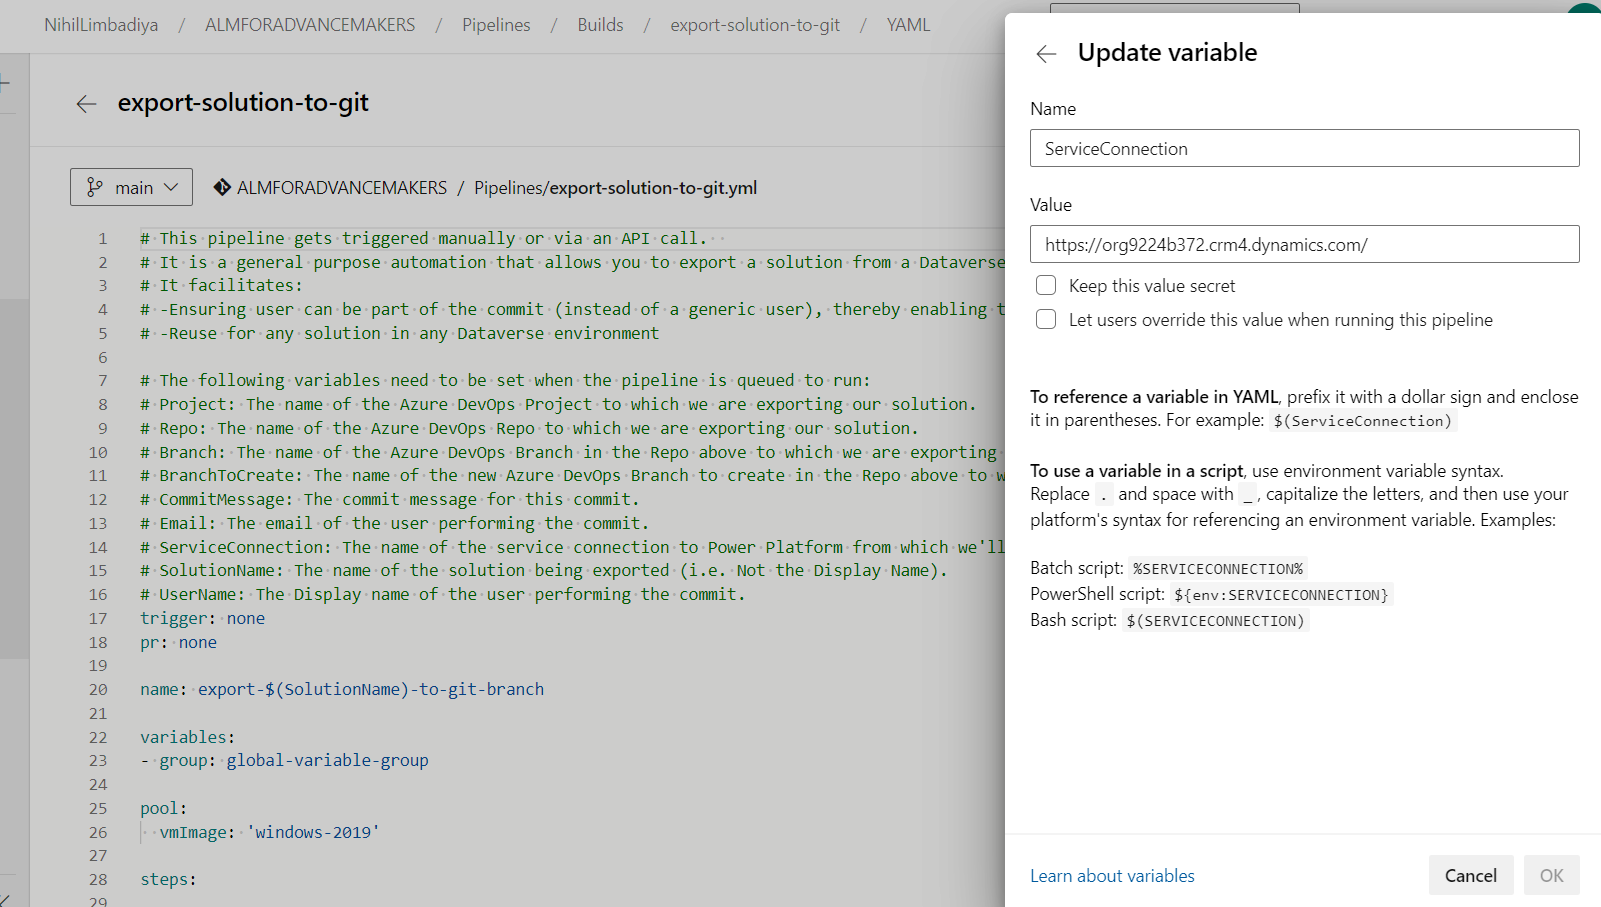Screen dimensions: 1601x907
Task: Click the ServiceConnection name input field
Action: tap(1304, 148)
